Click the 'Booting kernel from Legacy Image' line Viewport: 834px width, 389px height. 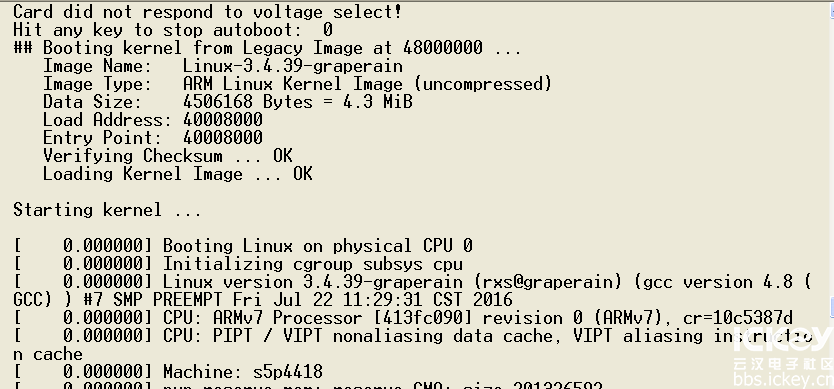coord(267,48)
